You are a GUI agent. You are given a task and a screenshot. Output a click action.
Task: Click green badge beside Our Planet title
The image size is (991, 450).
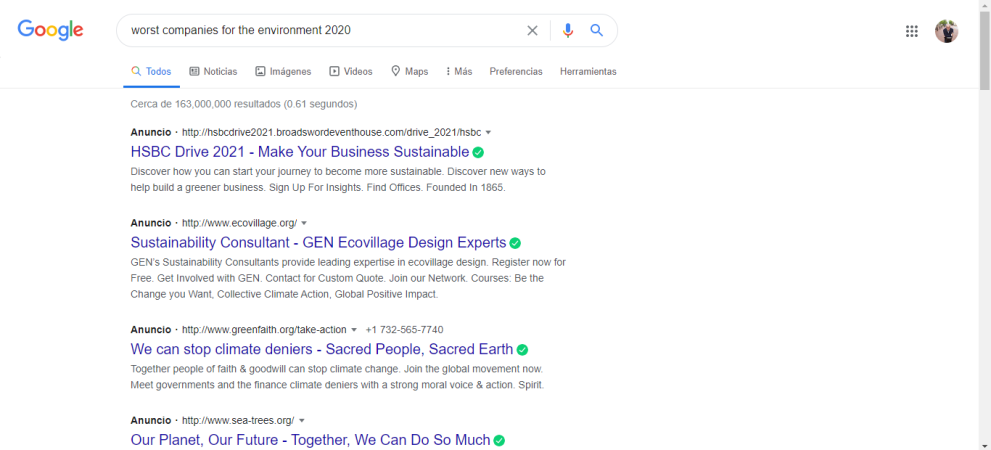coord(499,441)
